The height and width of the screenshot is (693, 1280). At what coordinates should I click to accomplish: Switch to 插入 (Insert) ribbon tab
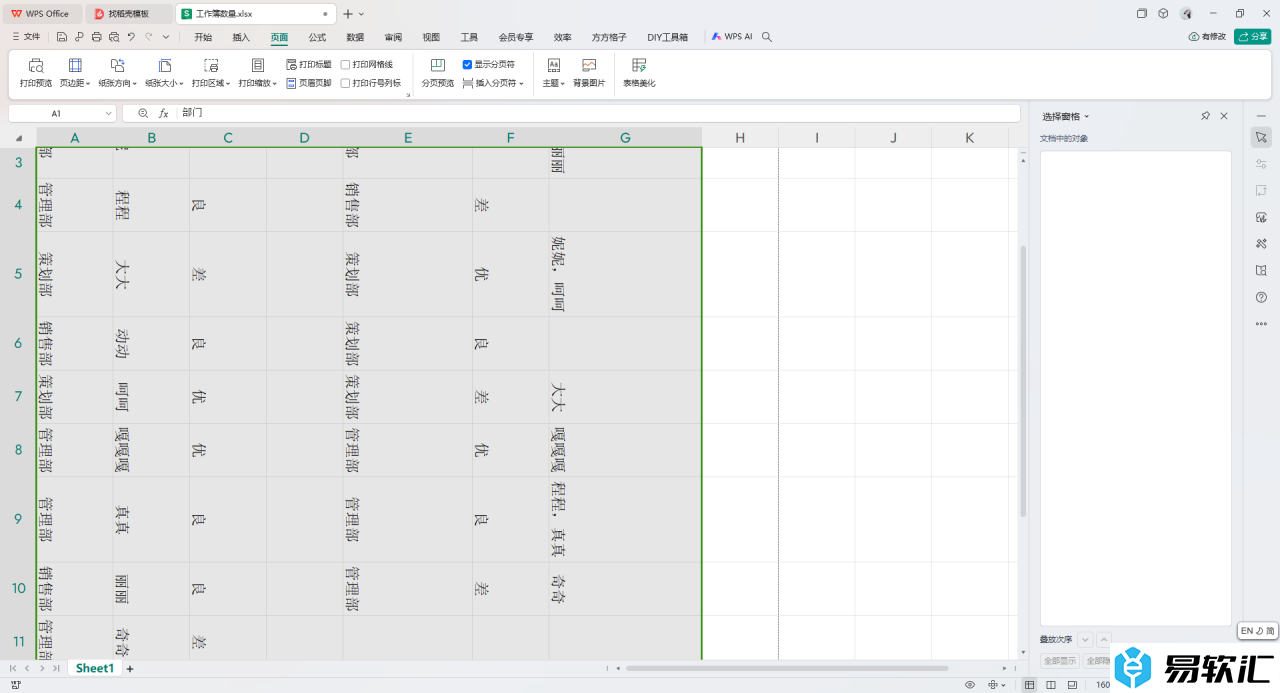(241, 37)
